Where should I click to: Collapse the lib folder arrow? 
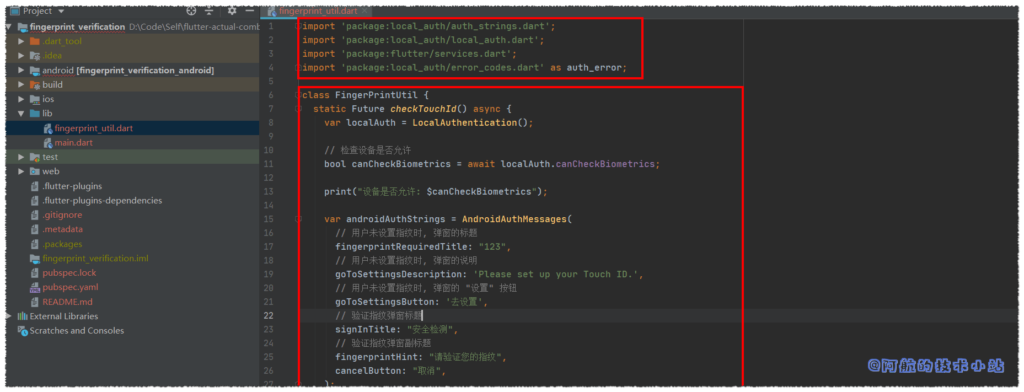pyautogui.click(x=22, y=113)
